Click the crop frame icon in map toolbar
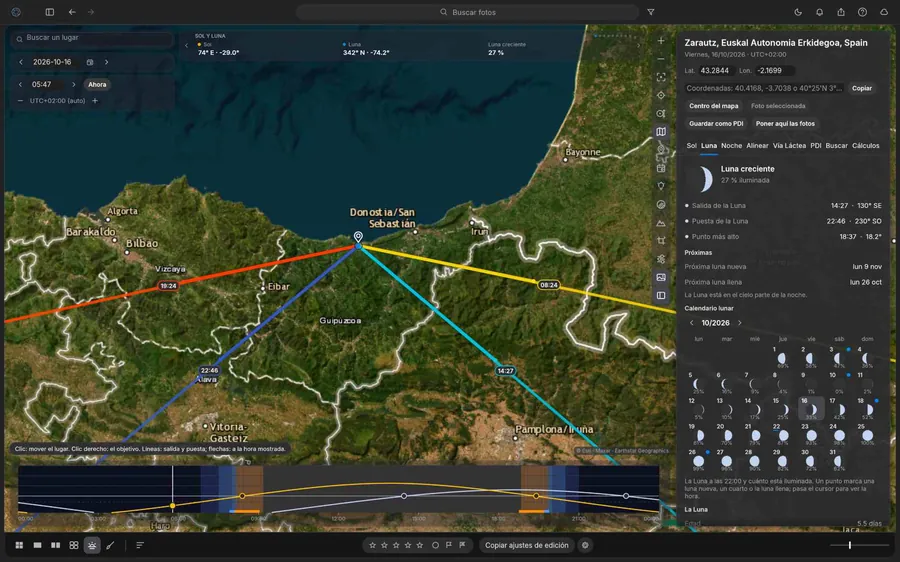This screenshot has width=900, height=562. pos(661,241)
